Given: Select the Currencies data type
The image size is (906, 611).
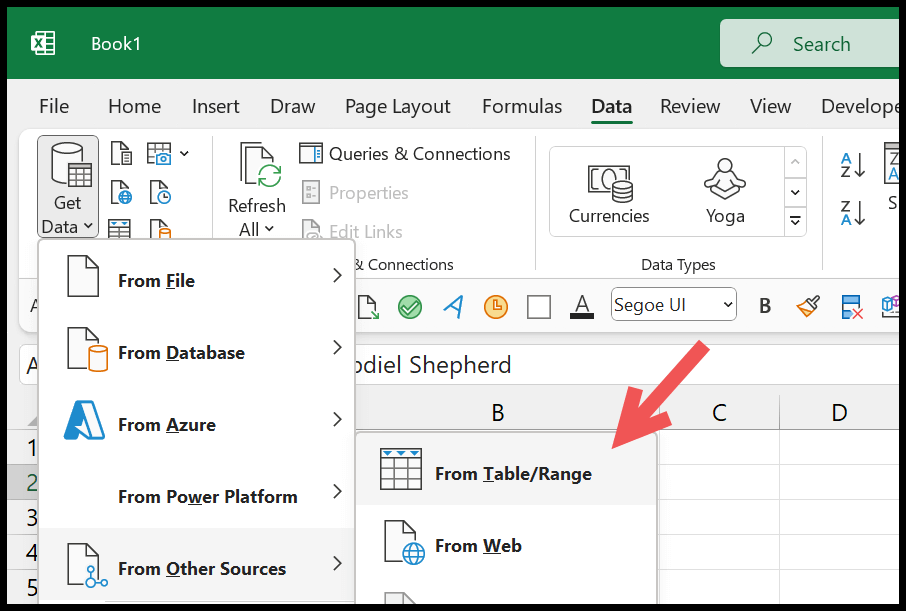Looking at the screenshot, I should tap(608, 190).
